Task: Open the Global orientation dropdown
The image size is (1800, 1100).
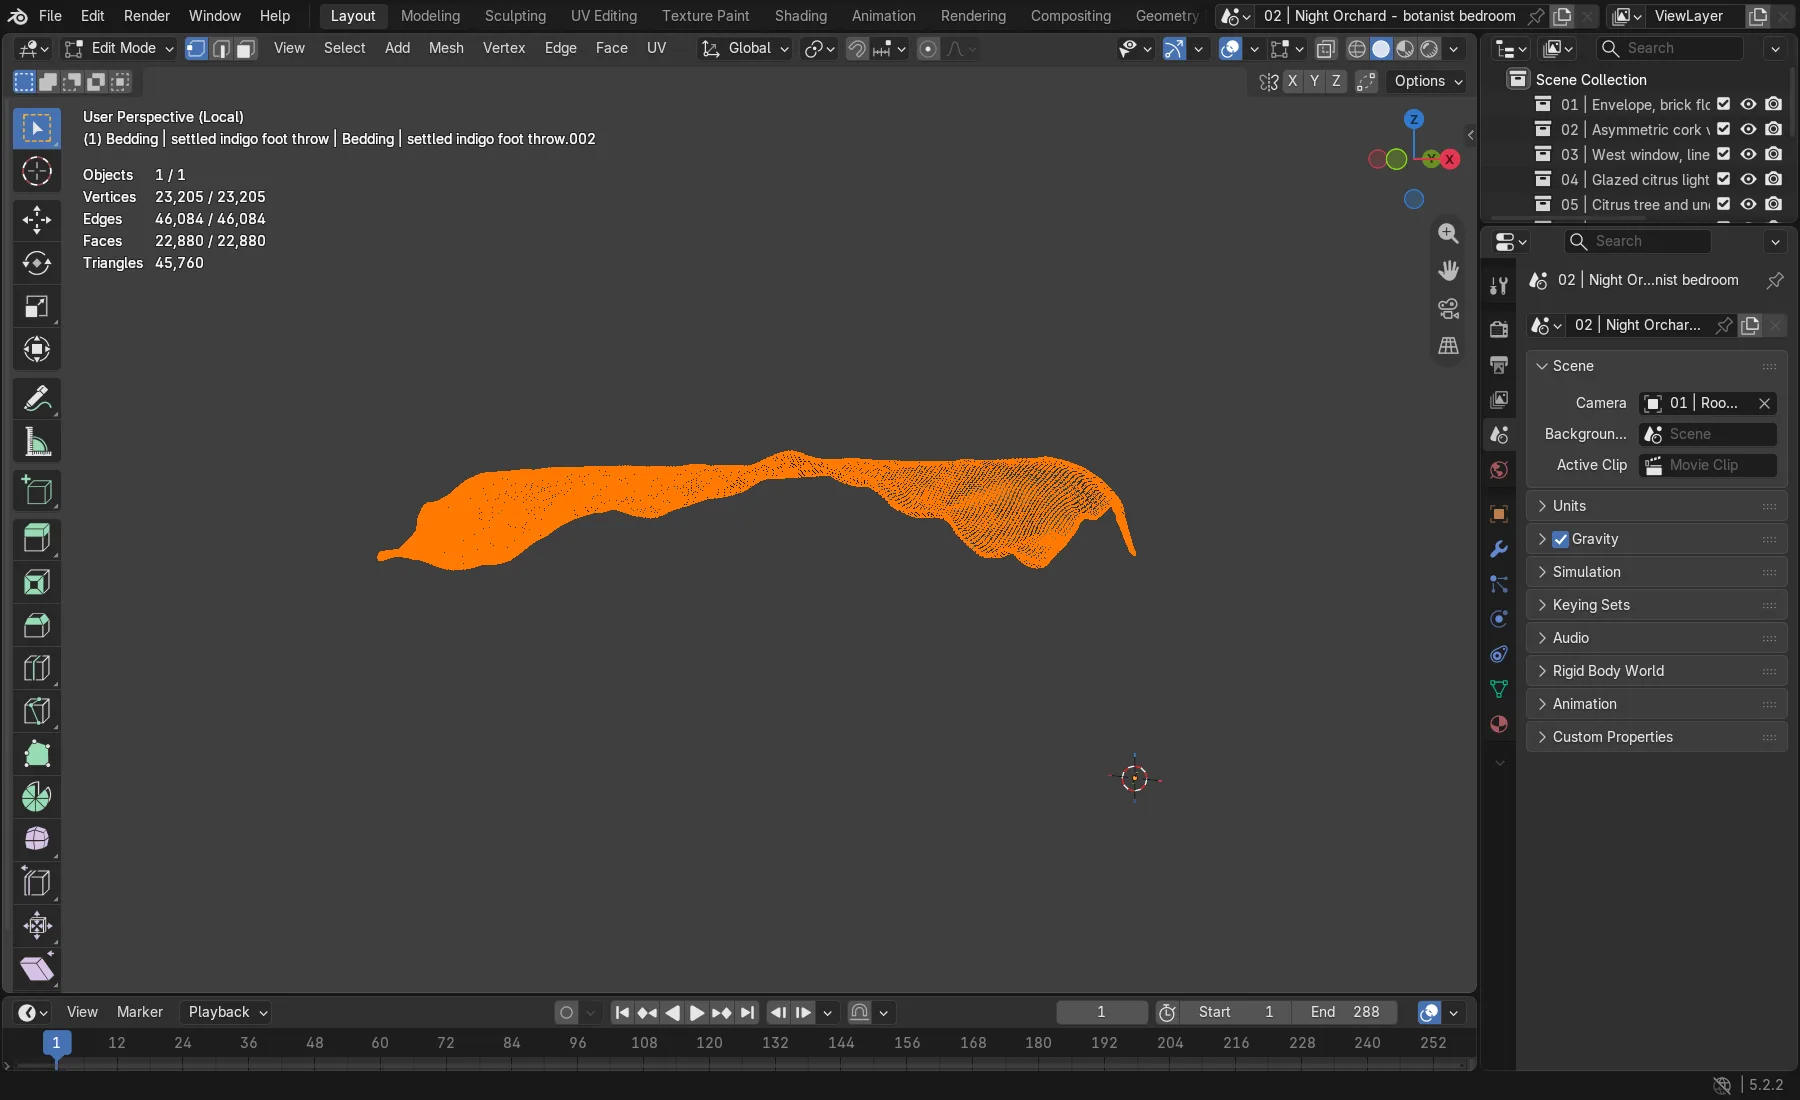Action: click(745, 48)
